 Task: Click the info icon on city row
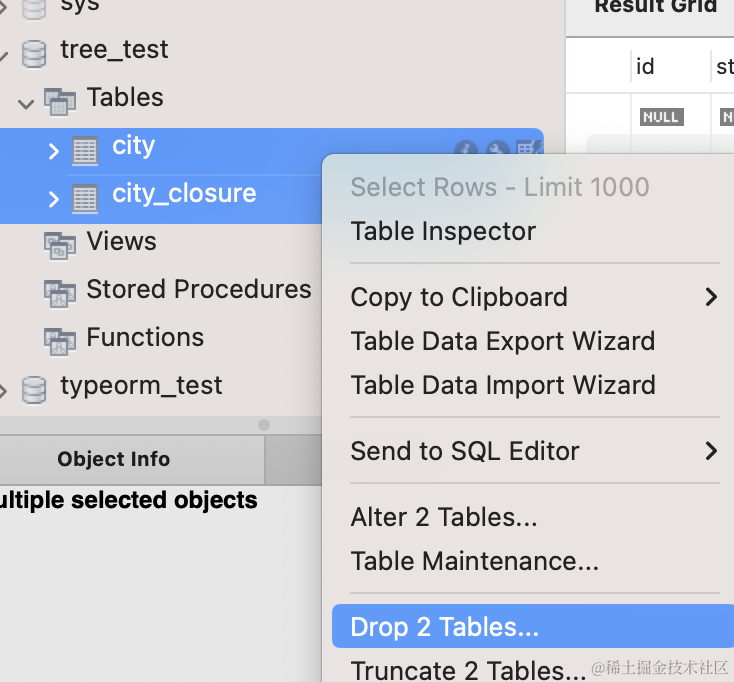(465, 150)
